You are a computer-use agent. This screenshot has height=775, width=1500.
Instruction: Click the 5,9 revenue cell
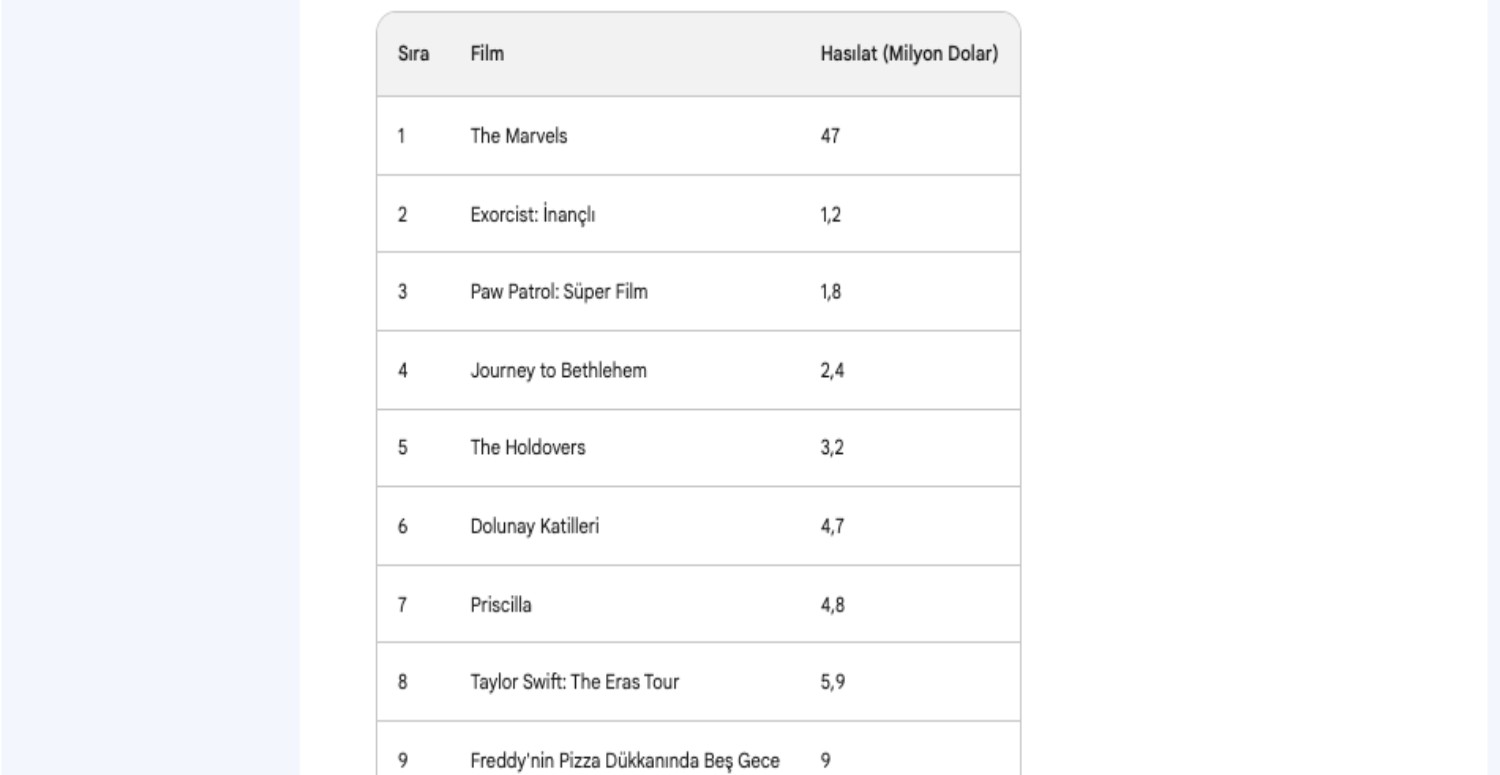coord(829,682)
